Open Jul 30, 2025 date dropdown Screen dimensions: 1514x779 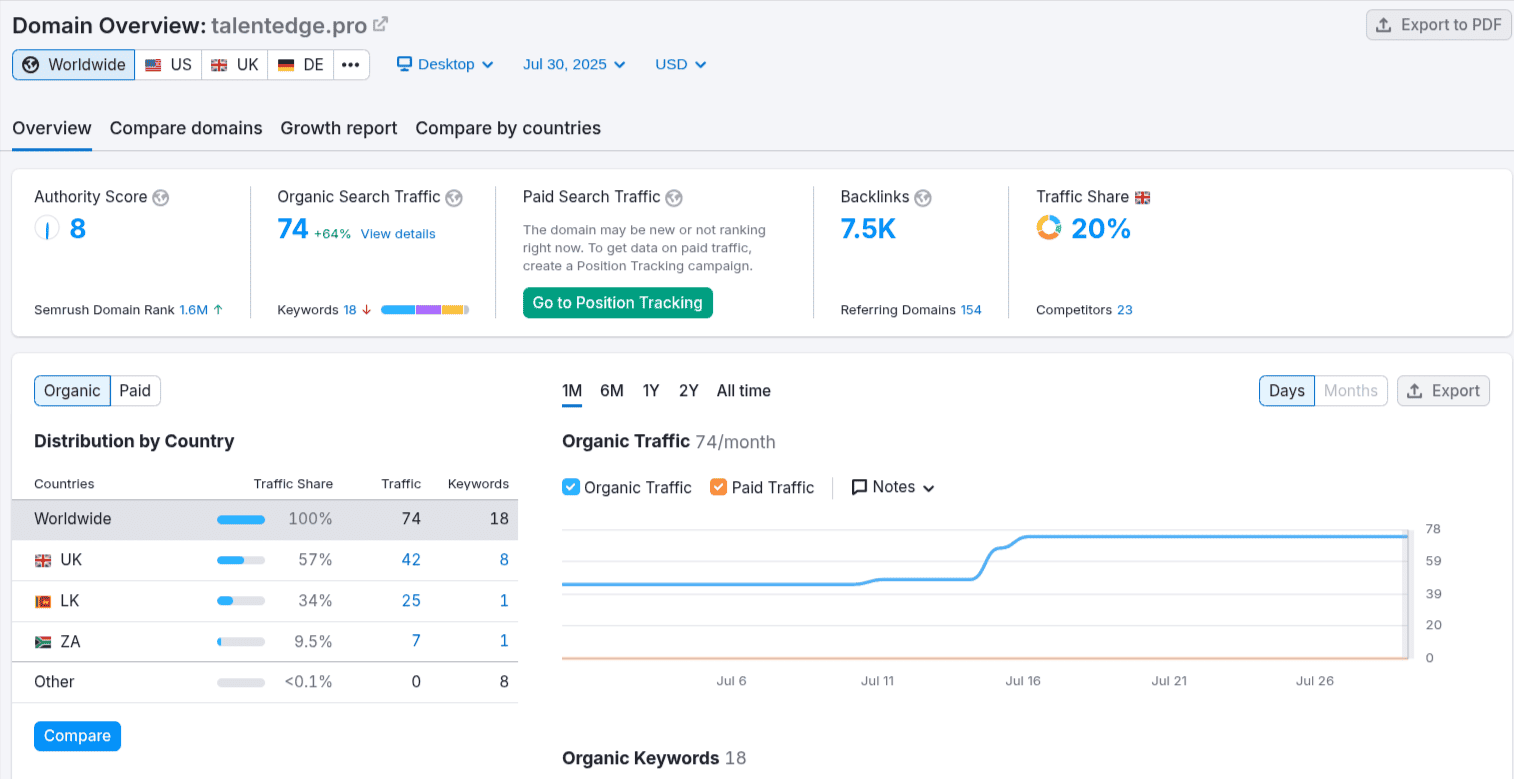[574, 64]
